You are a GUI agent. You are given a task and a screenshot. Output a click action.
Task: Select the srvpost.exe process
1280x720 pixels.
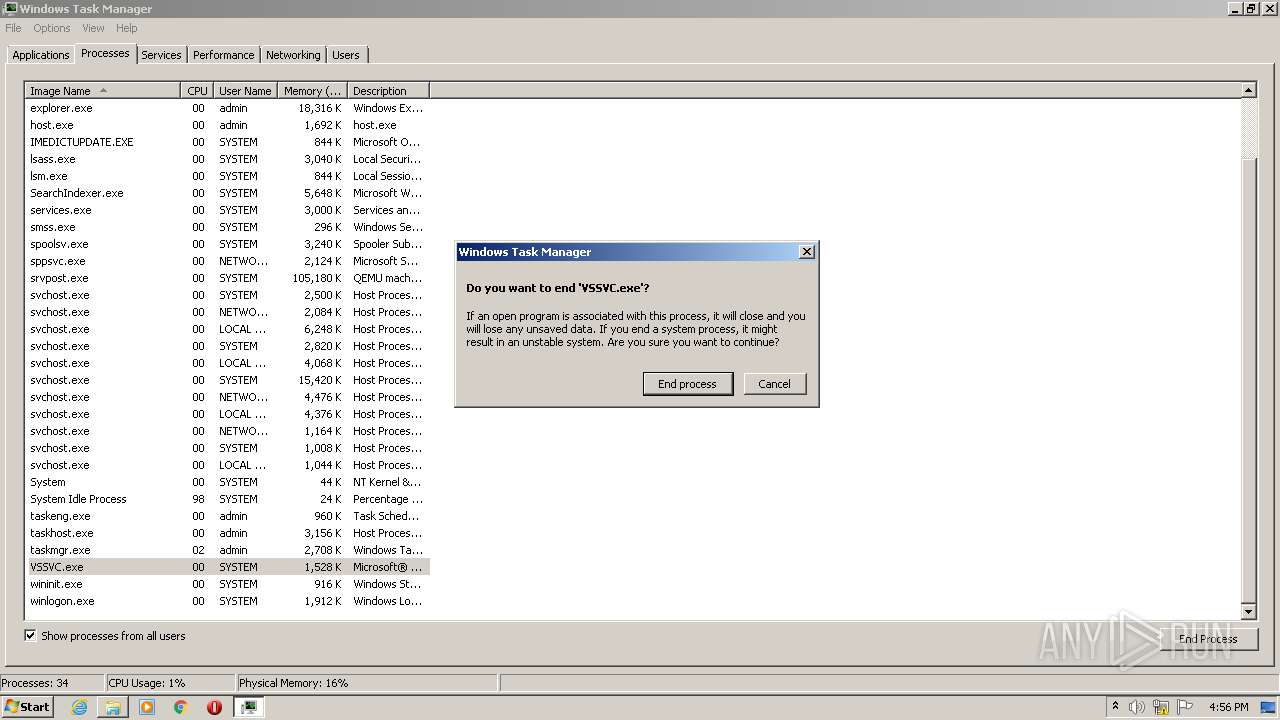pos(228,278)
